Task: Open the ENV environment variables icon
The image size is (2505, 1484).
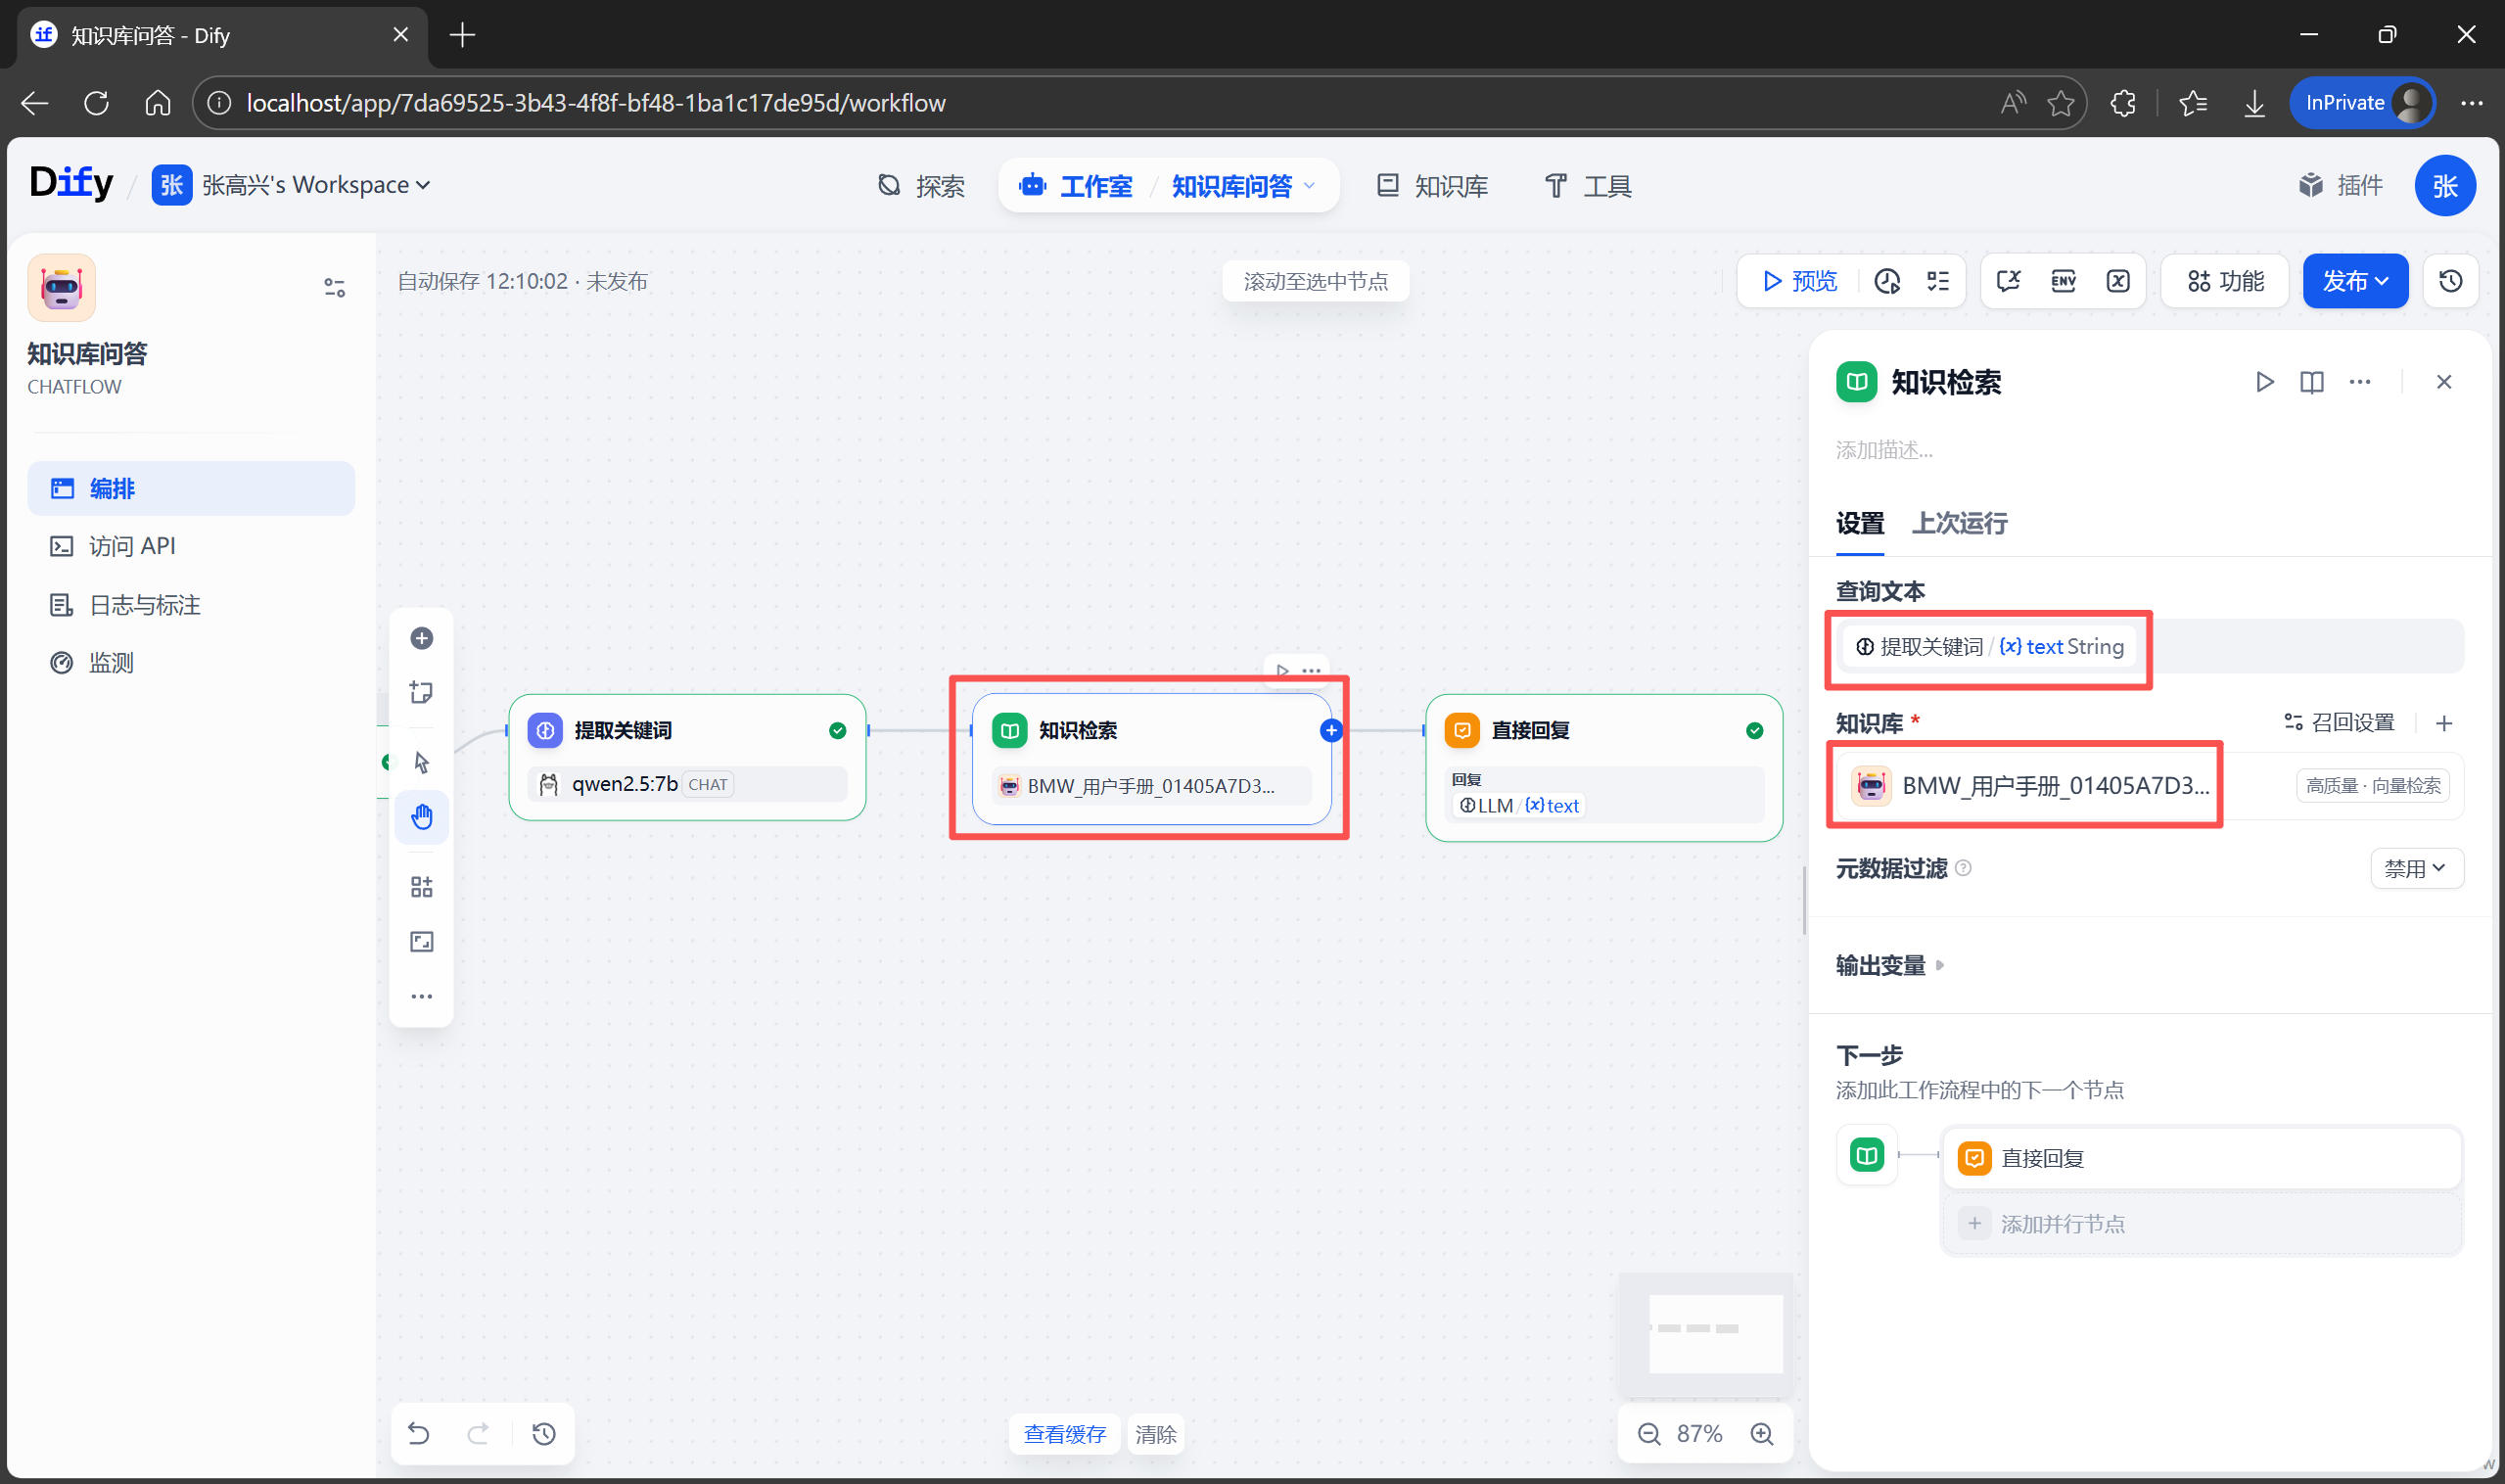Action: coord(2063,281)
